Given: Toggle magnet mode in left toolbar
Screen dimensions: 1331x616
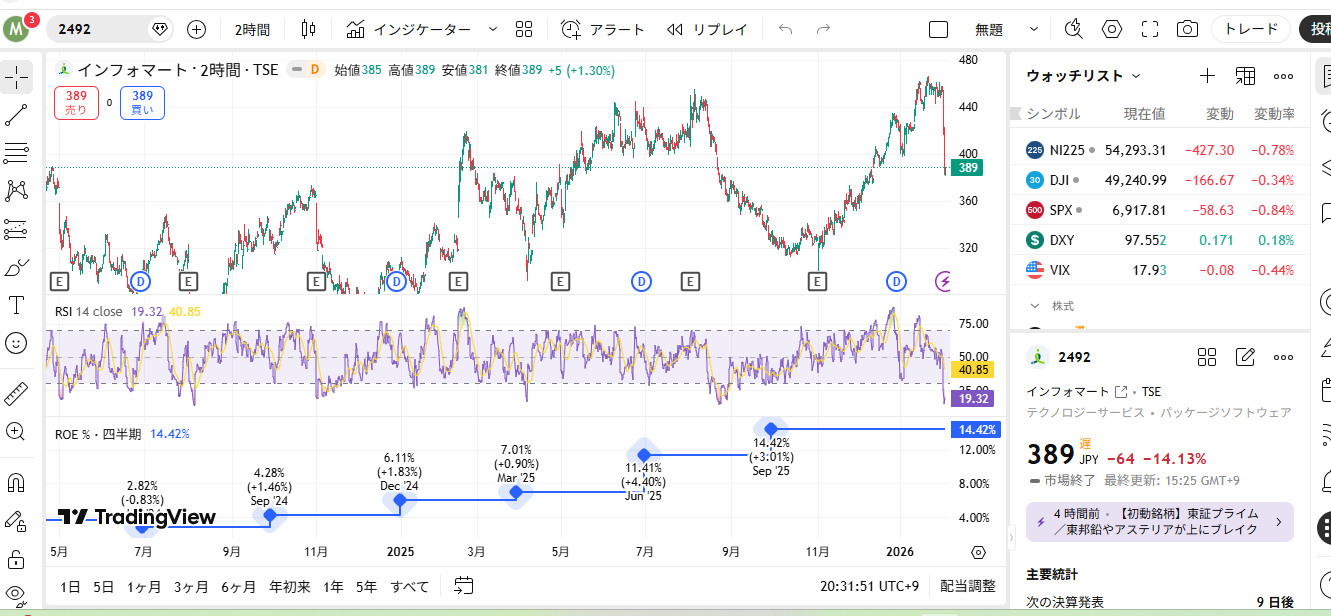Looking at the screenshot, I should coord(16,483).
